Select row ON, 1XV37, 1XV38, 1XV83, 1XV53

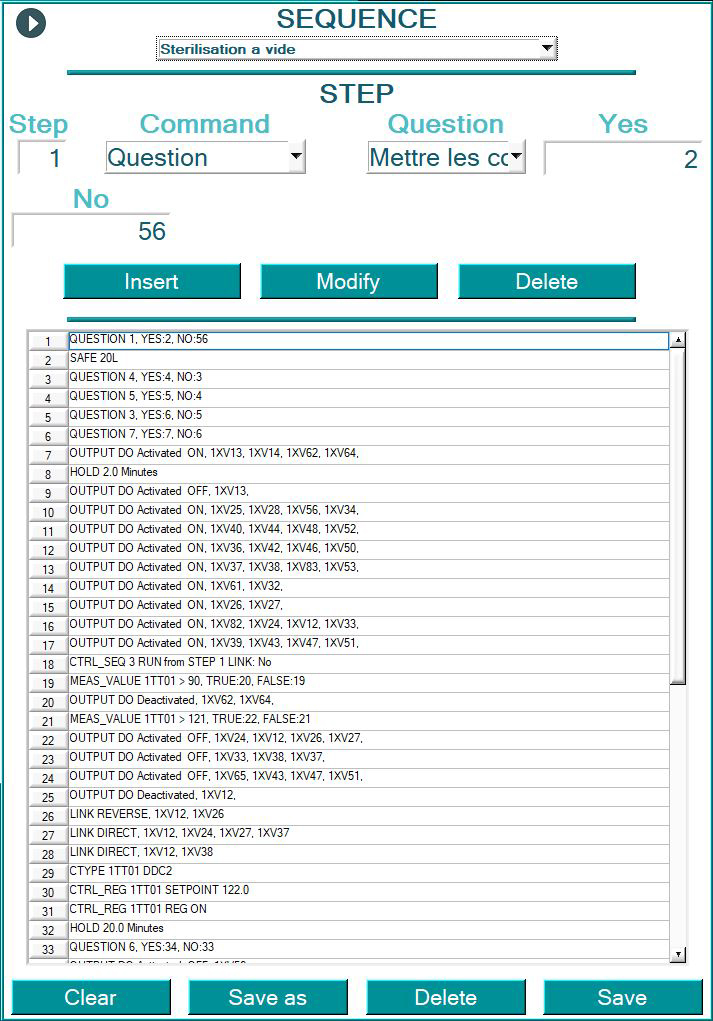369,569
